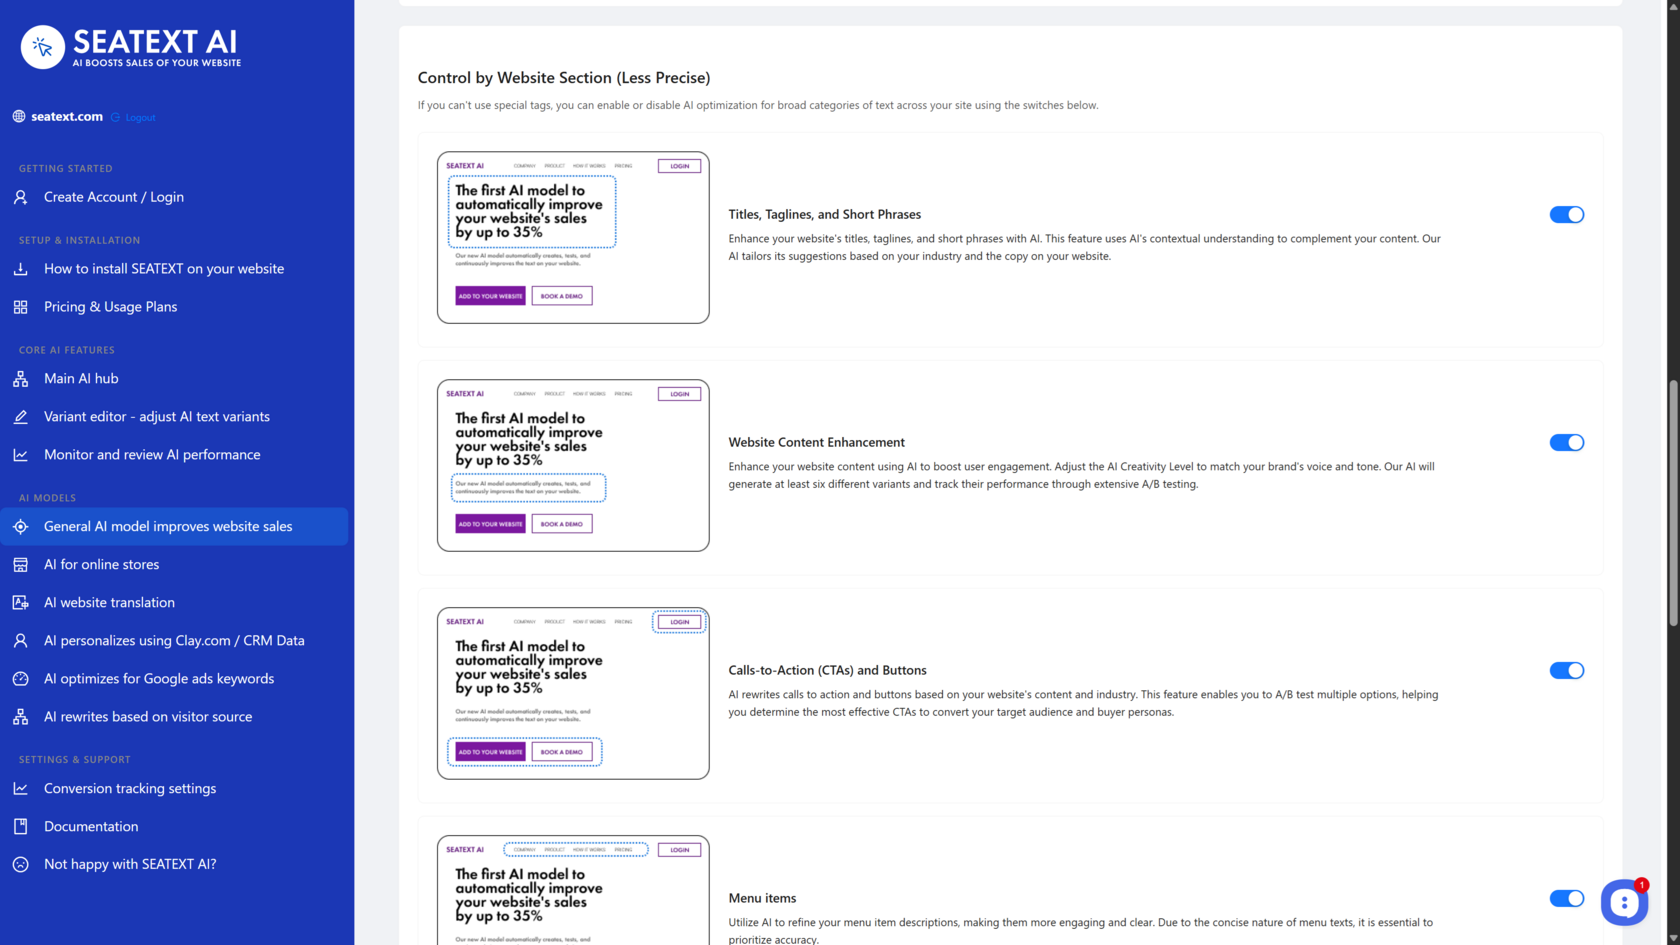This screenshot has width=1680, height=945.
Task: Click the page vertical scrollbar thumb
Action: (1672, 503)
